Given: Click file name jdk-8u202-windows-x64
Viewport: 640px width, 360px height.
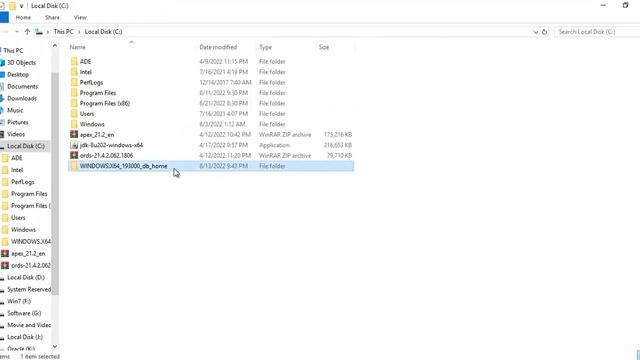Looking at the screenshot, I should click(x=111, y=145).
